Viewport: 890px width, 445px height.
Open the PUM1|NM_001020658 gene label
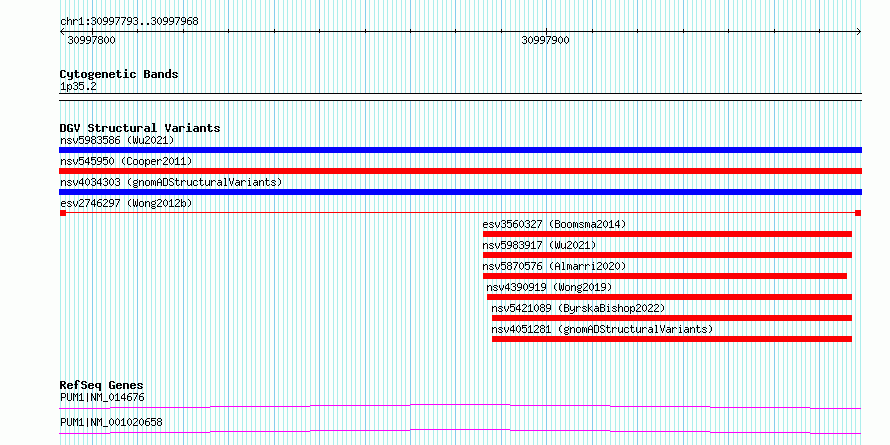pos(111,423)
